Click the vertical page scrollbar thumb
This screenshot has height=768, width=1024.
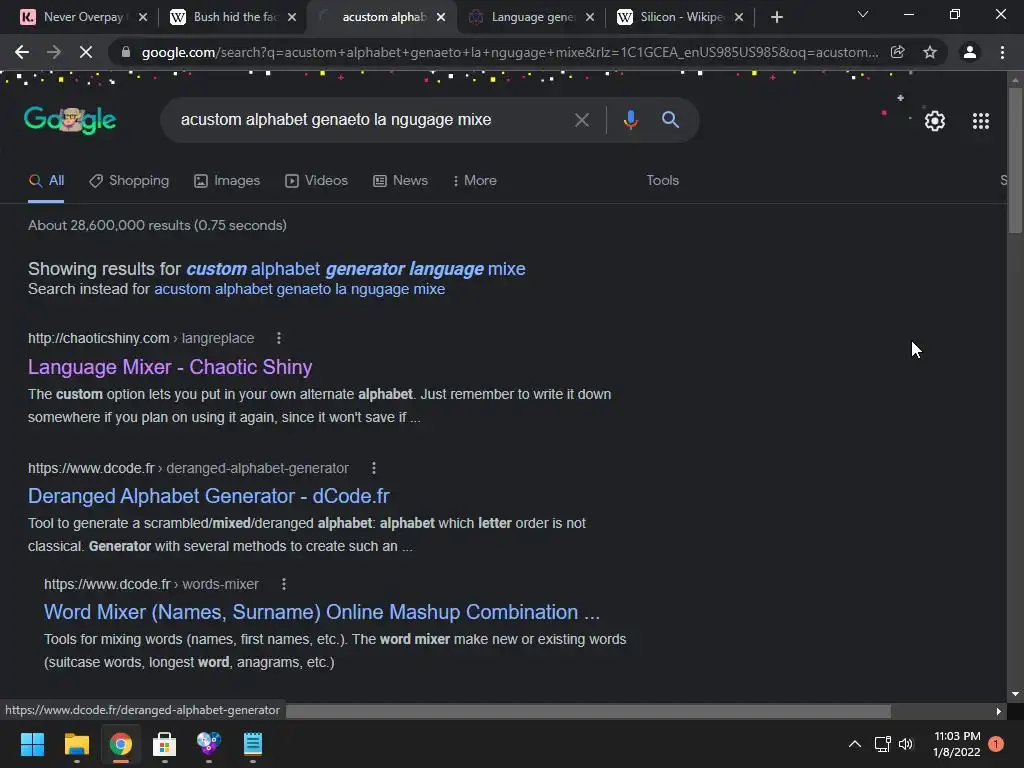pyautogui.click(x=1015, y=160)
